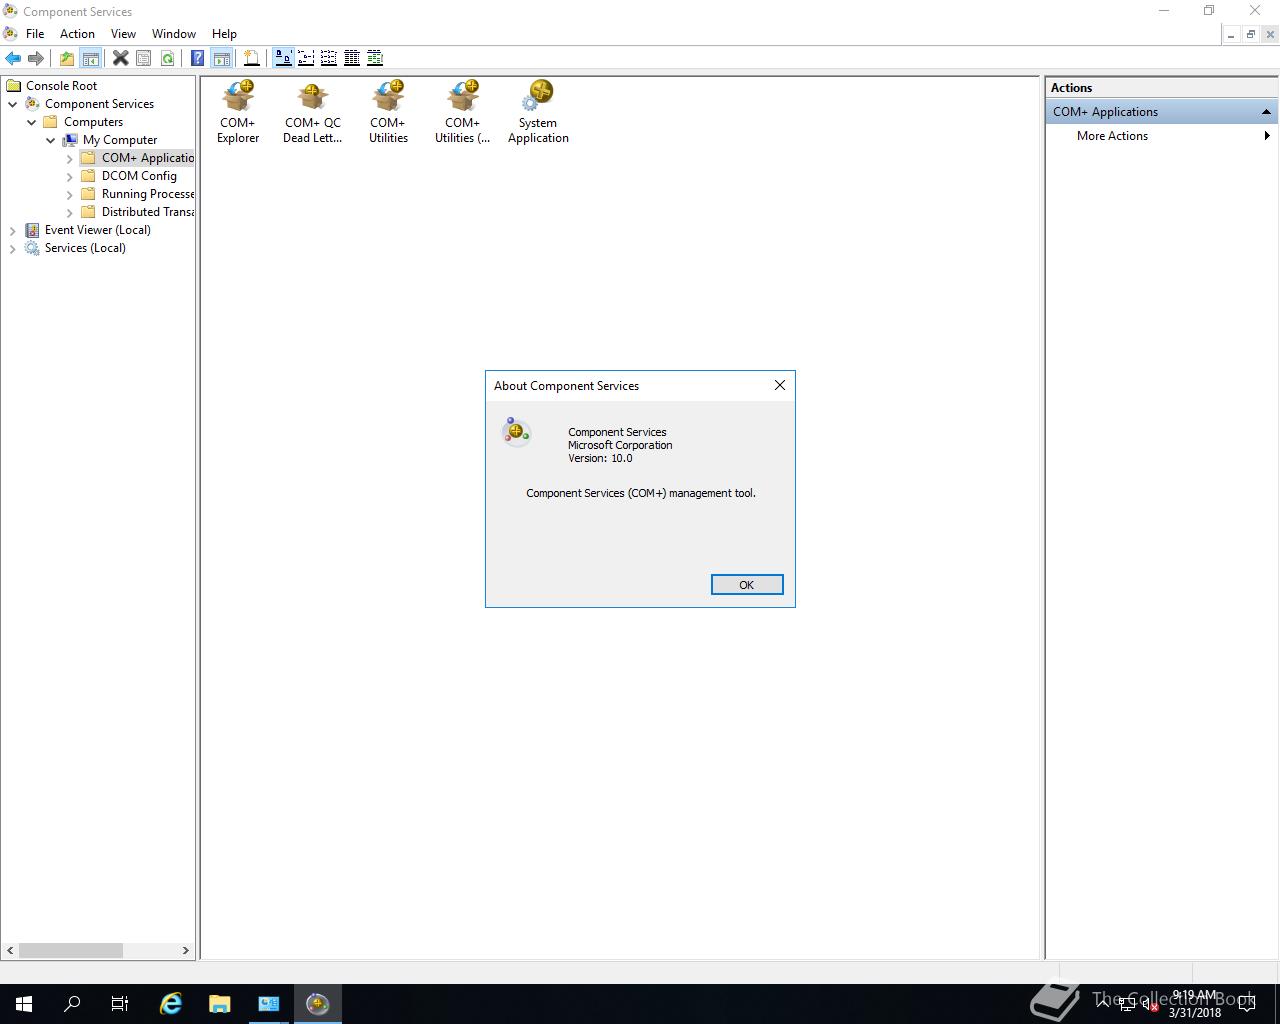Expand the Services (Local) node
The height and width of the screenshot is (1024, 1280).
13,248
